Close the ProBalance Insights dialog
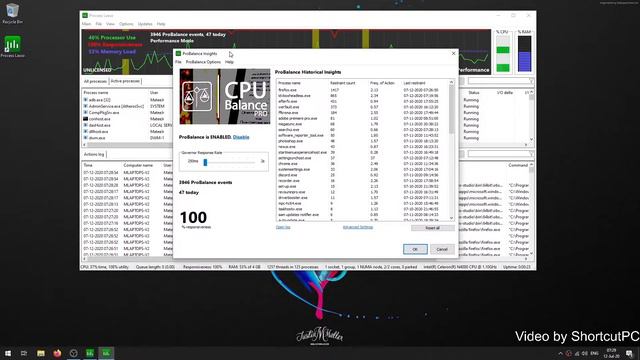Image resolution: width=640 pixels, height=360 pixels. 453,53
